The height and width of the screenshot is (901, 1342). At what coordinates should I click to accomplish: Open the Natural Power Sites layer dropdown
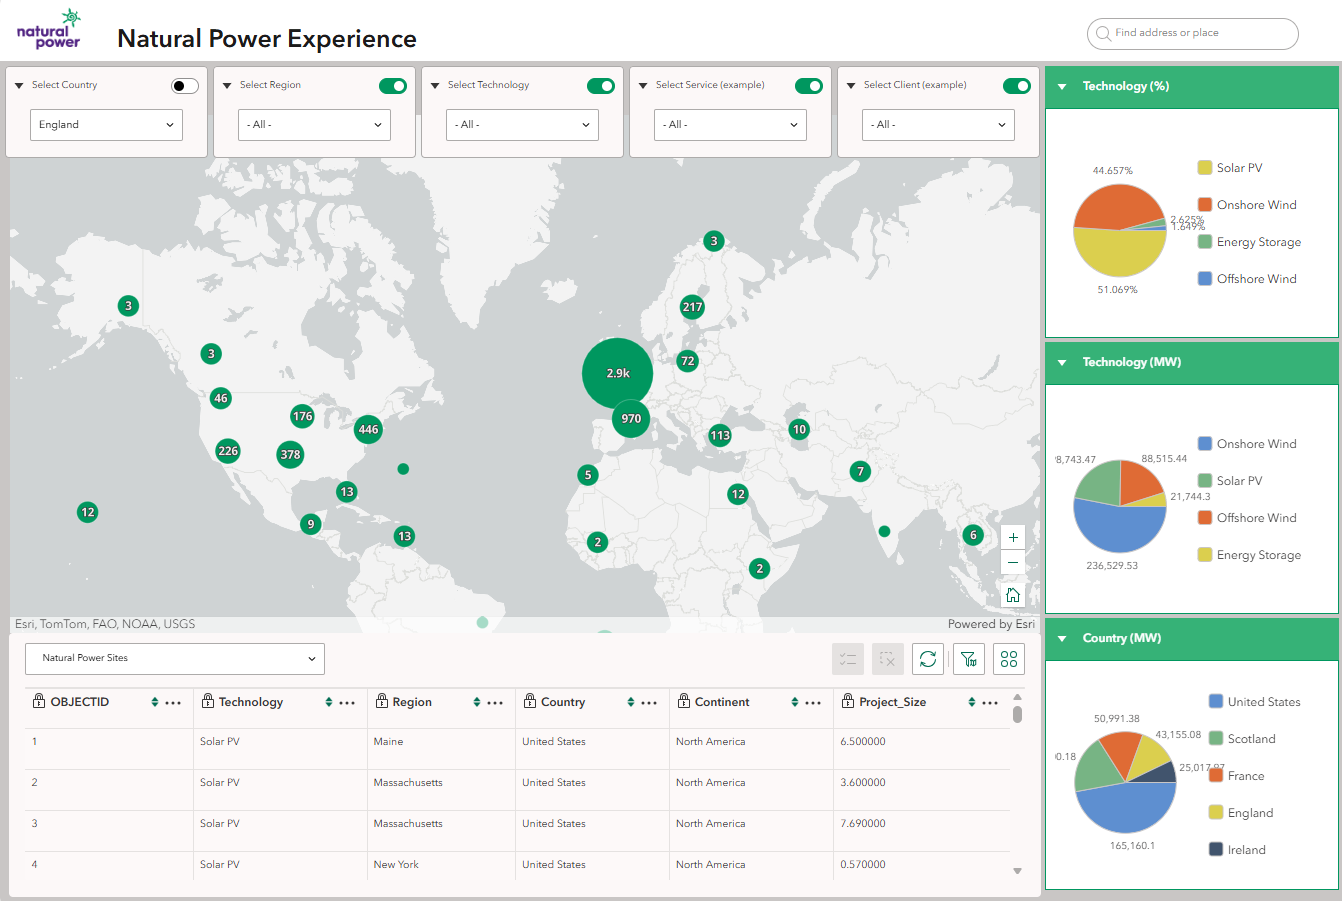175,659
